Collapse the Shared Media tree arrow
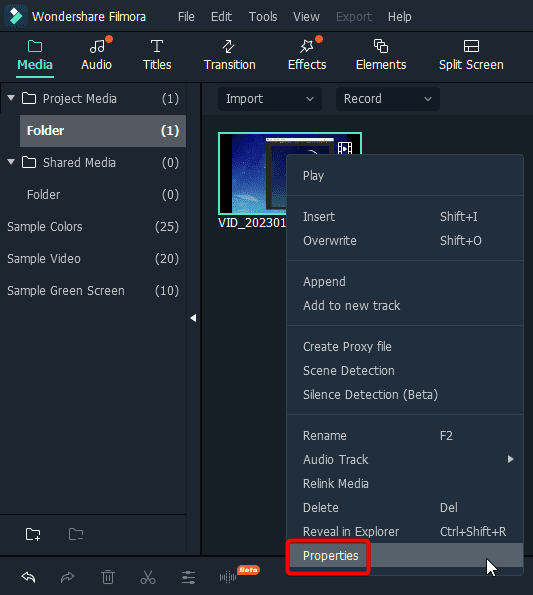This screenshot has width=533, height=595. click(x=11, y=162)
